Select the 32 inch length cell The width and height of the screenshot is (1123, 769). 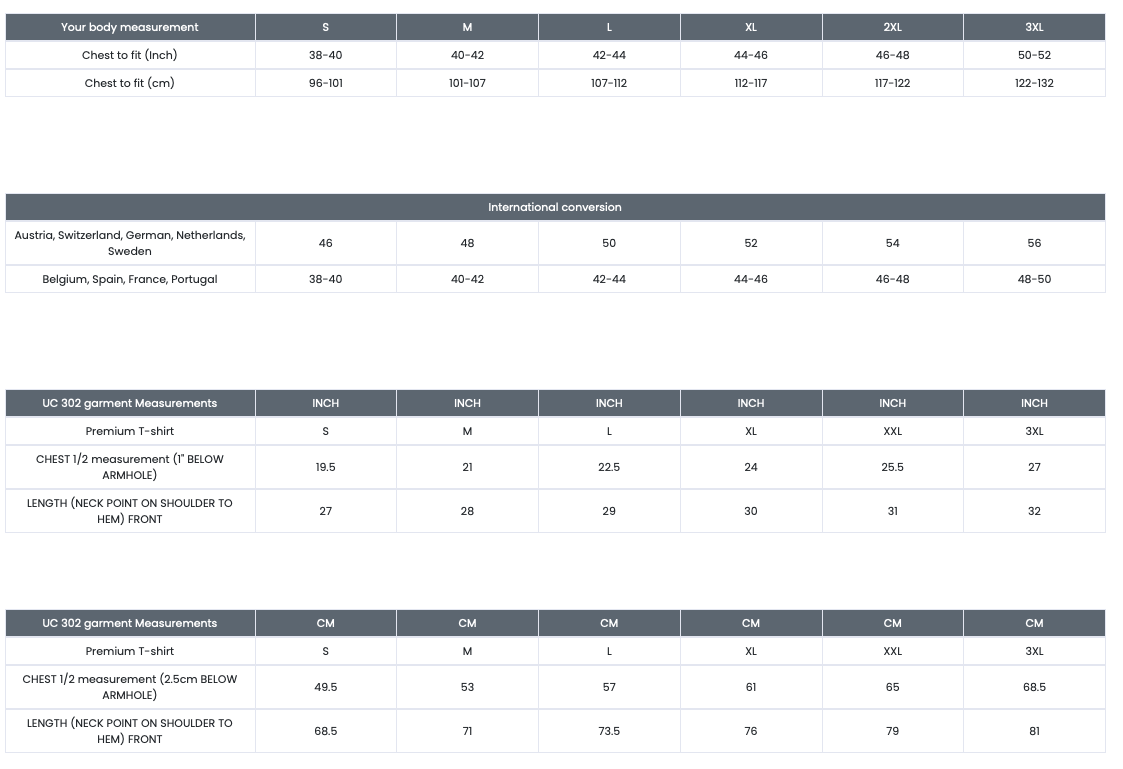tap(1034, 511)
